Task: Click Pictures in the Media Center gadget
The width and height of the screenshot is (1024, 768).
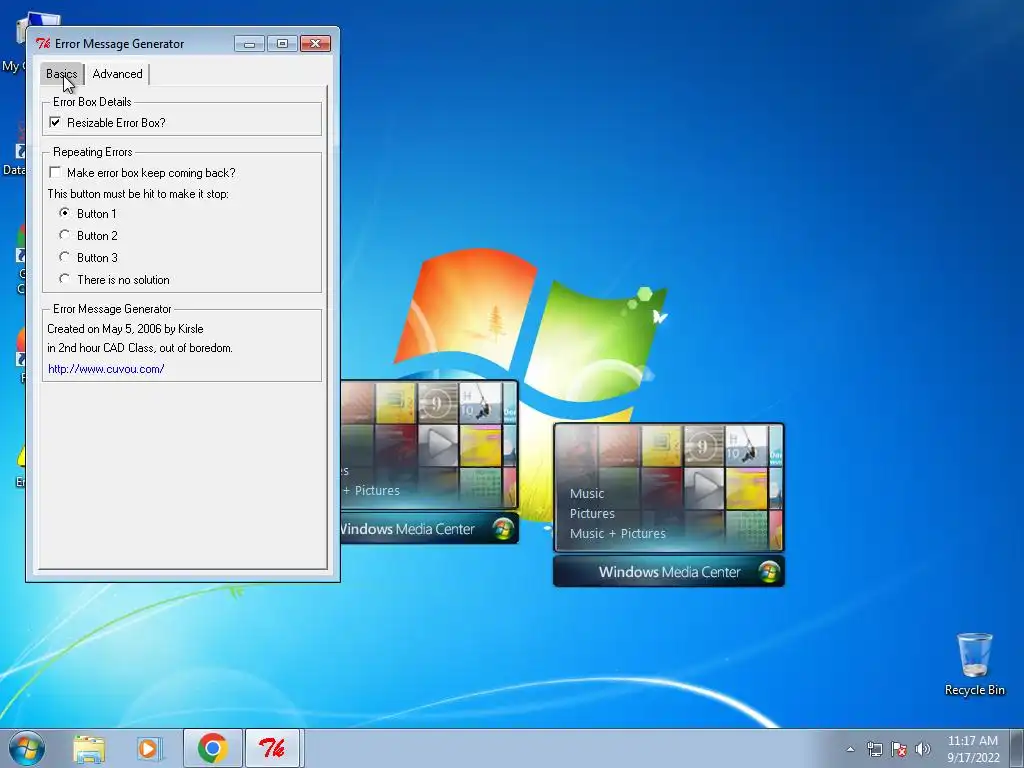Action: (x=592, y=513)
